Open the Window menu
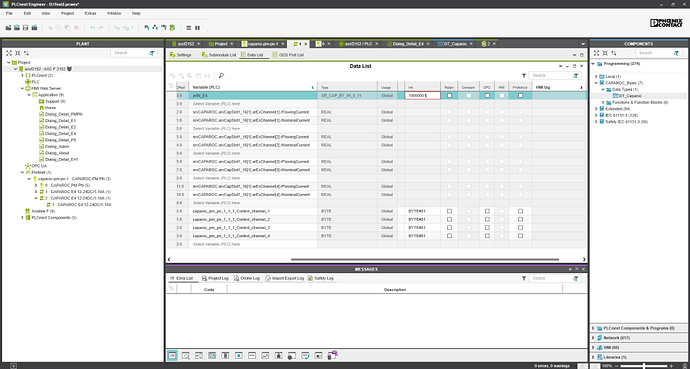690x369 pixels. click(114, 14)
